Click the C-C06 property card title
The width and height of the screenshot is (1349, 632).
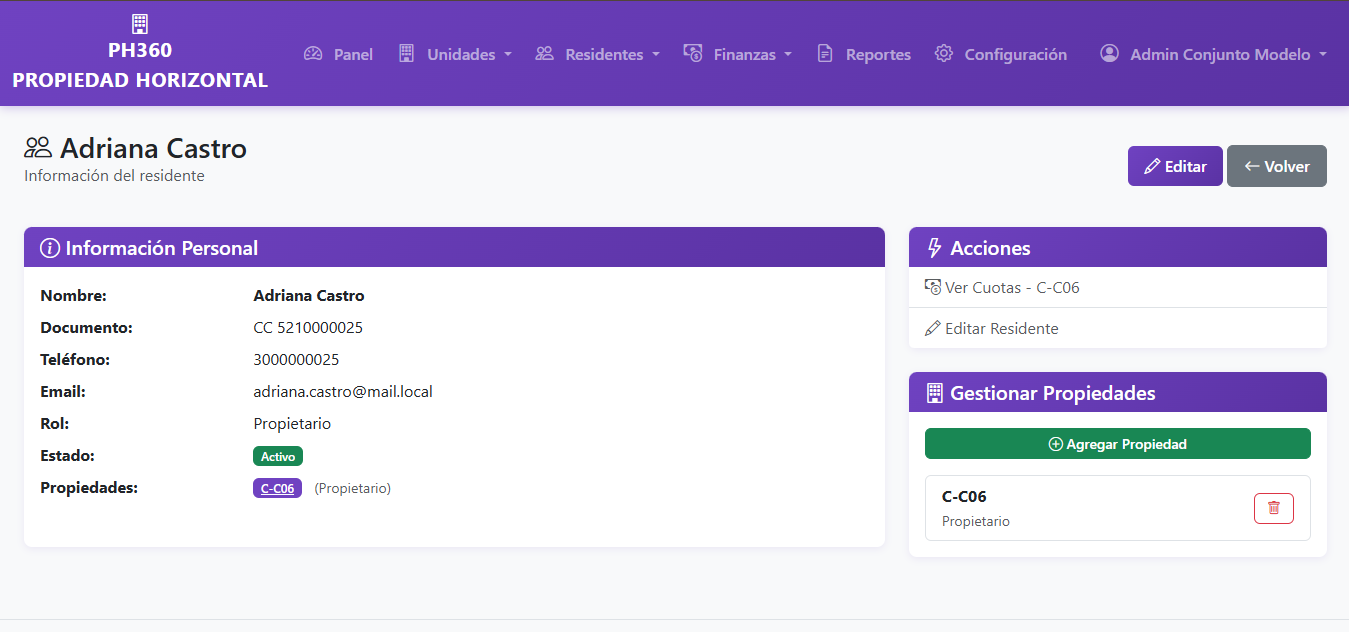pos(964,497)
